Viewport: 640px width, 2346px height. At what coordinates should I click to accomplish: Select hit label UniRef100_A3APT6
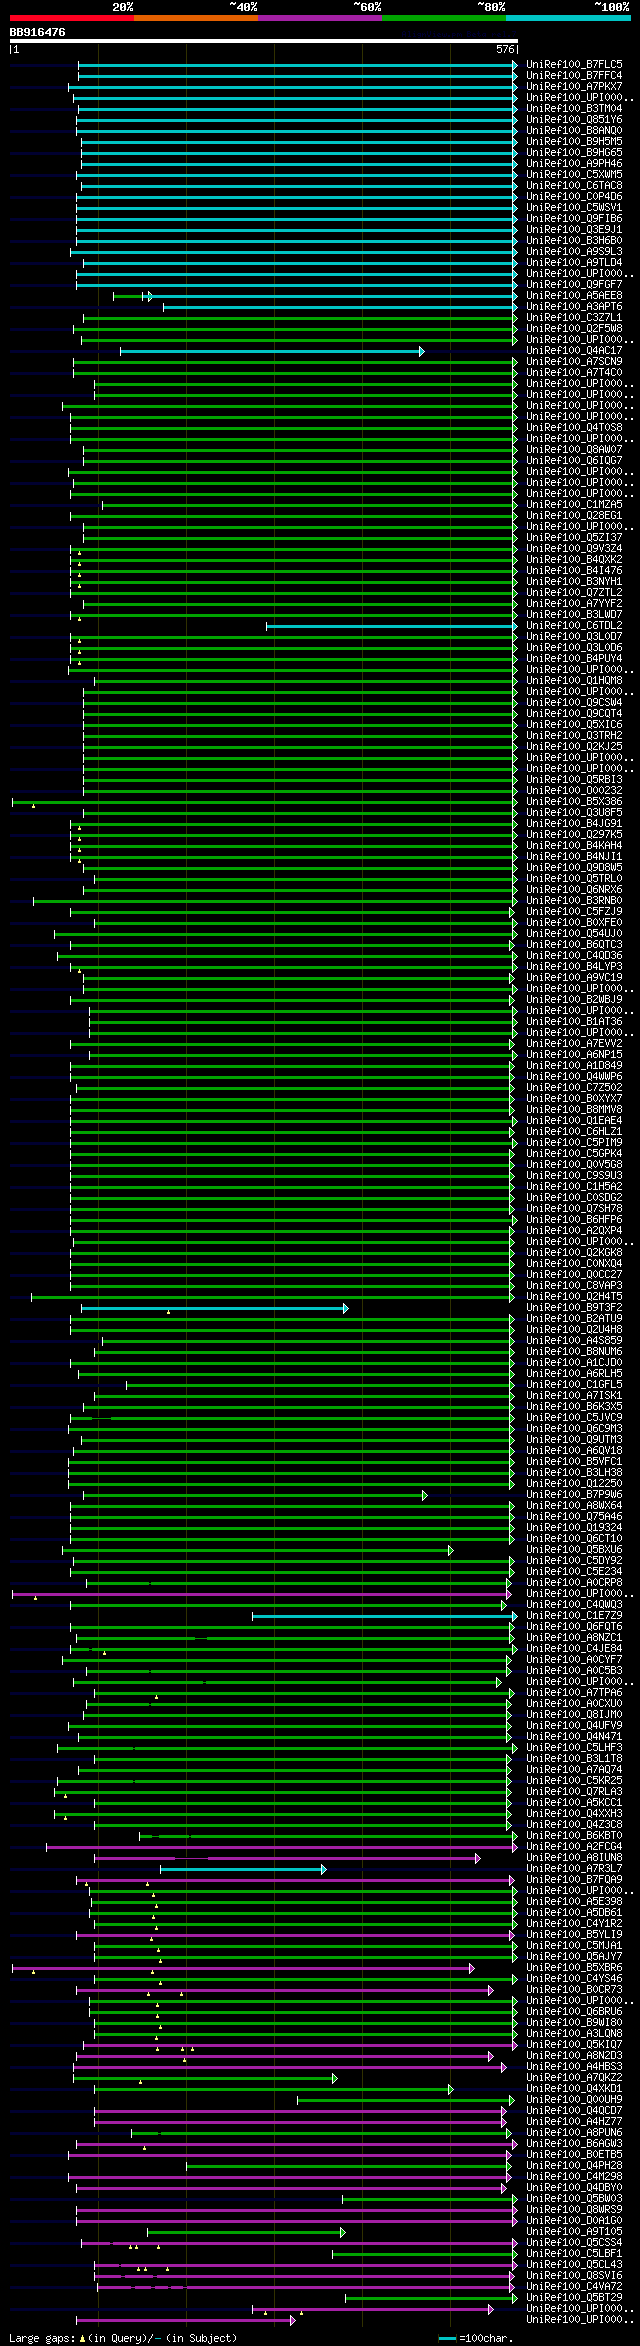[x=574, y=307]
